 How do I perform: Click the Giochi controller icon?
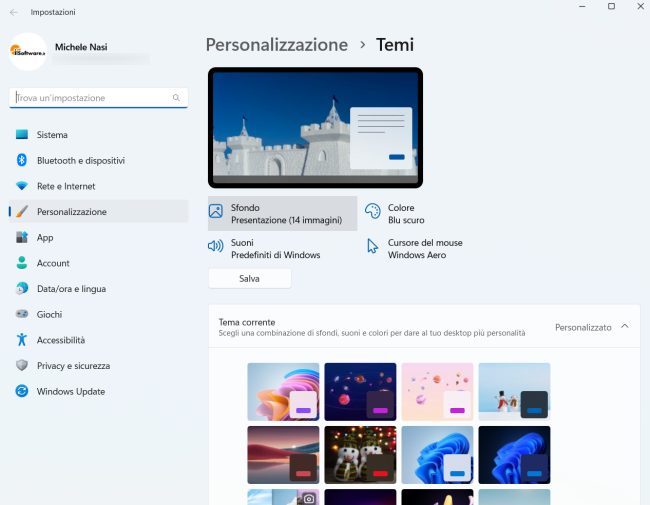coord(22,314)
